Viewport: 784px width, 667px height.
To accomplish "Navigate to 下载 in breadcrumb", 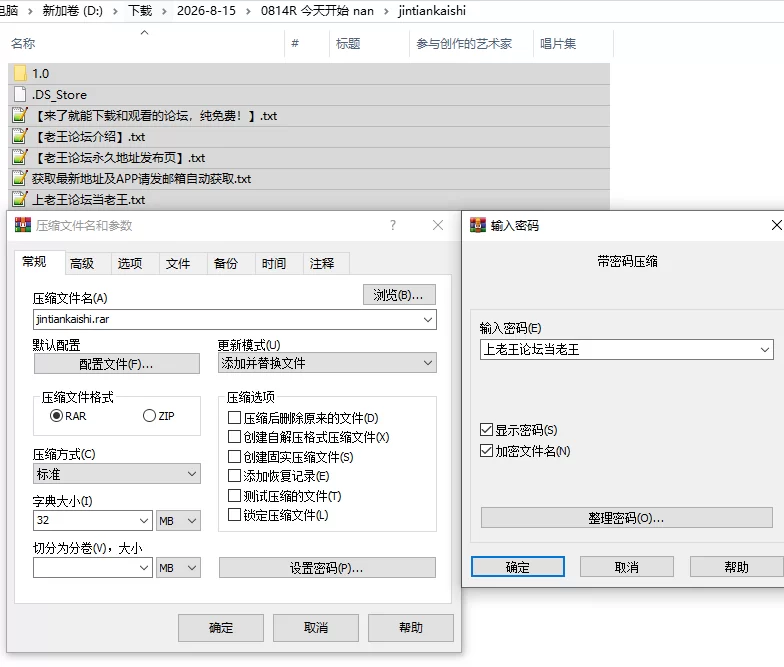I will 140,11.
